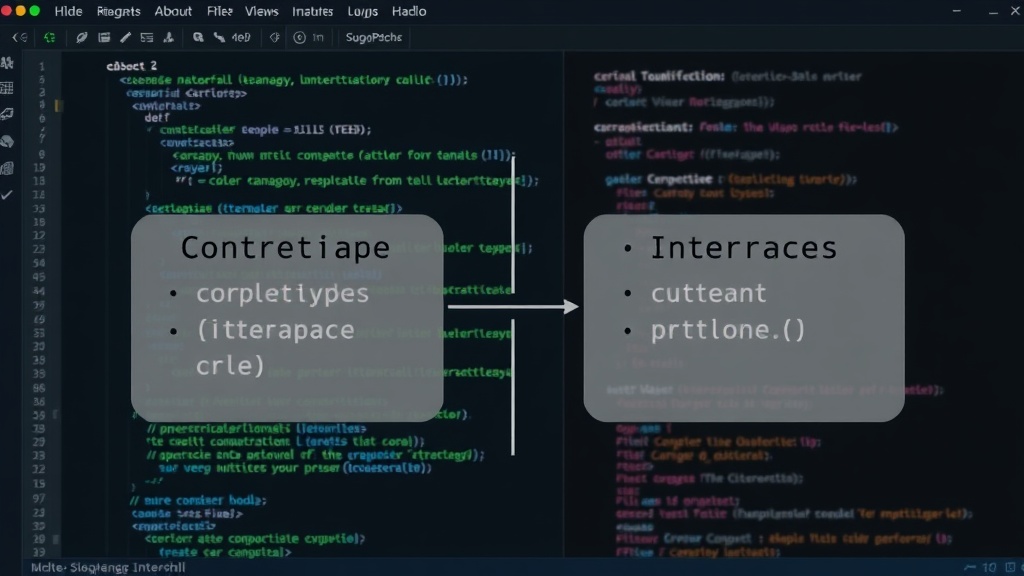1024x576 pixels.
Task: Click the checkmark icon in the left sidebar
Action: 7,195
